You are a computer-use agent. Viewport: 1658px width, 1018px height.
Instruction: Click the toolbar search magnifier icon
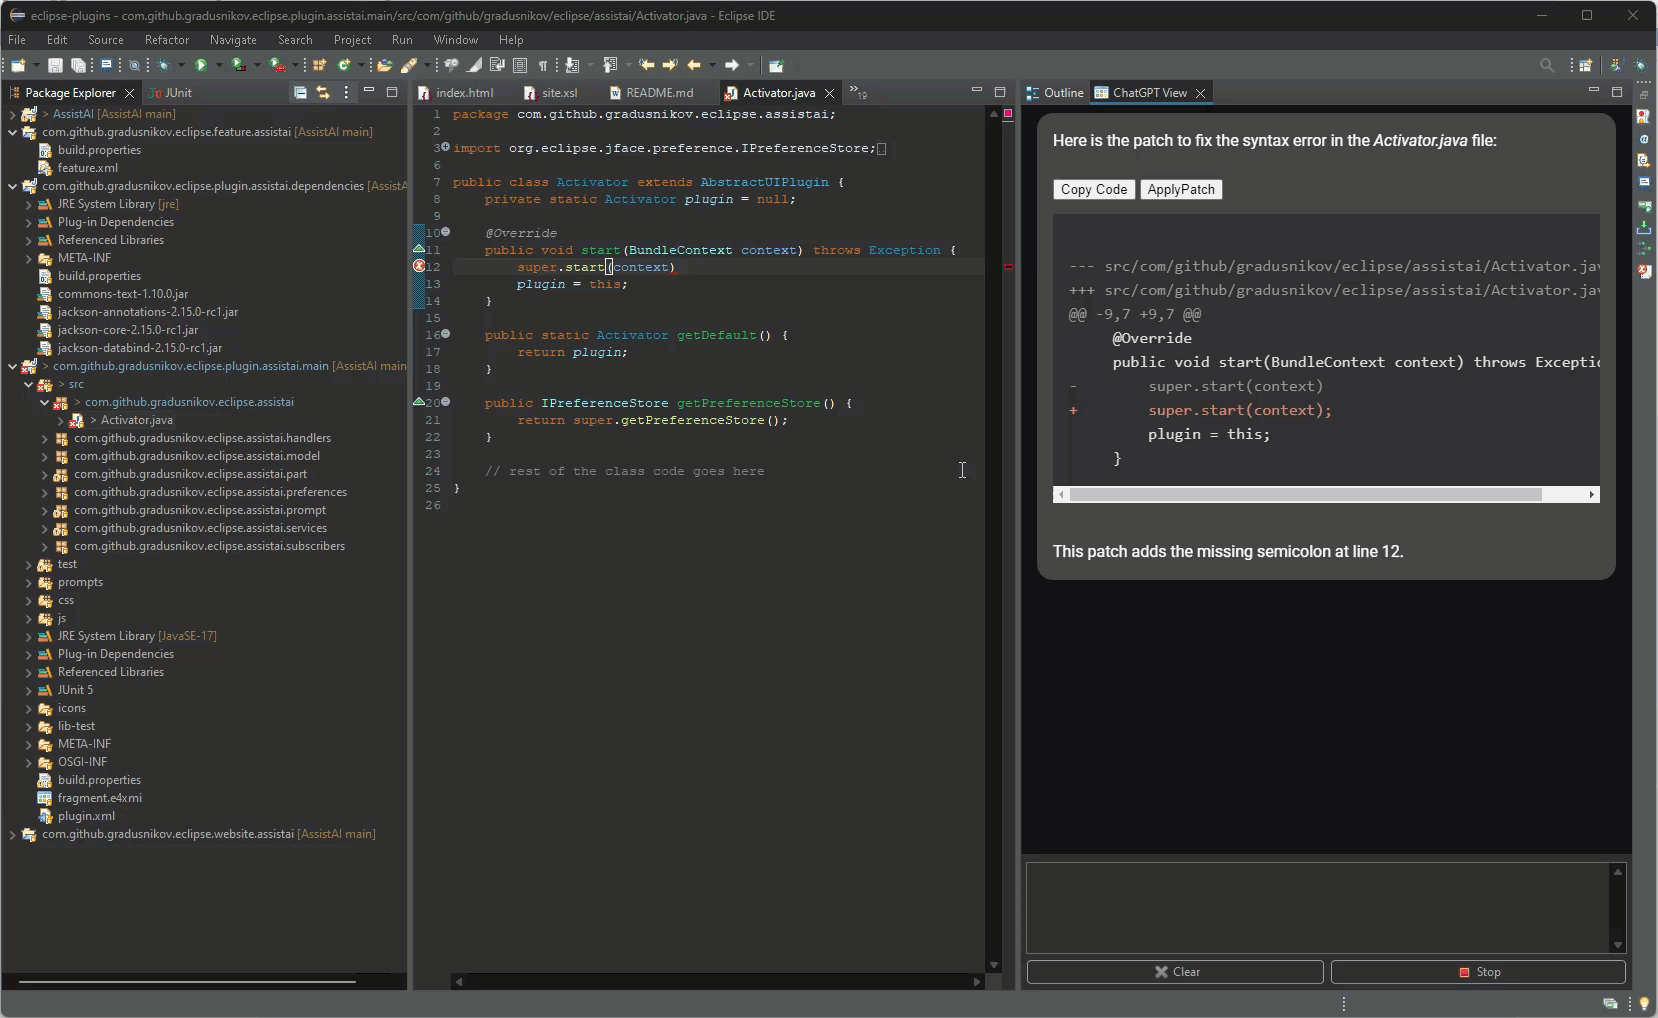point(1547,65)
